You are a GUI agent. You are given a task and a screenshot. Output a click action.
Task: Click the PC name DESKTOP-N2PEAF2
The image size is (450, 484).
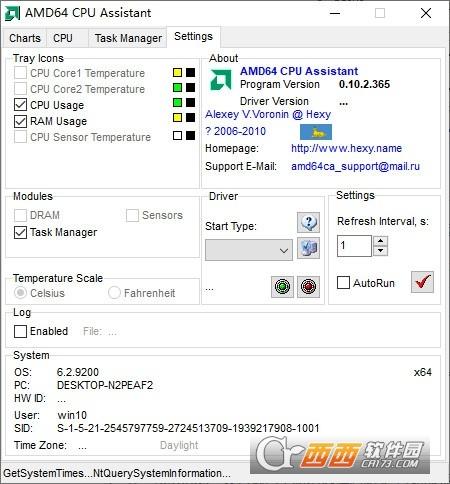tap(105, 385)
